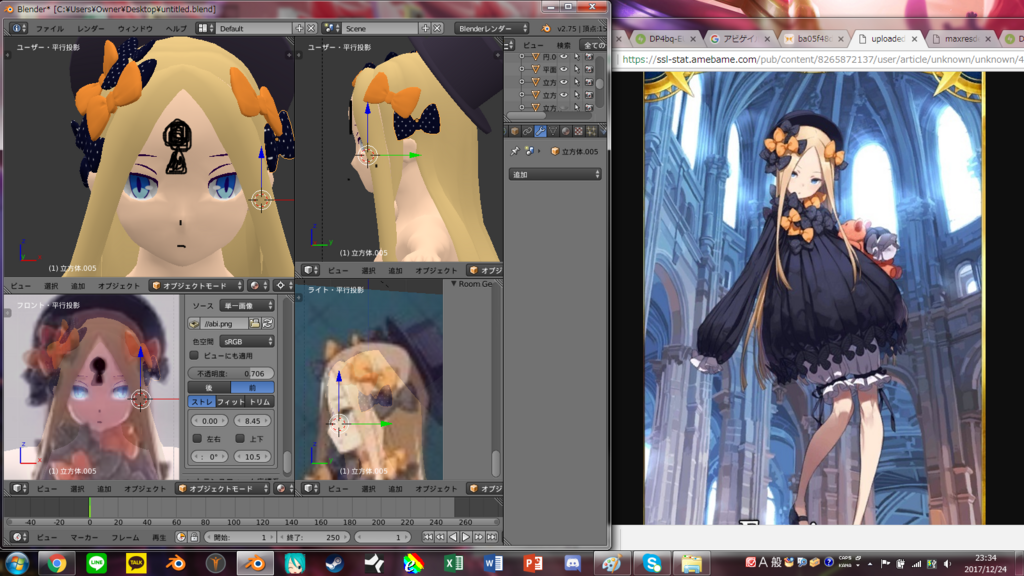This screenshot has width=1024, height=576.
Task: Click the amebame.com URL in address bar
Action: 823,59
